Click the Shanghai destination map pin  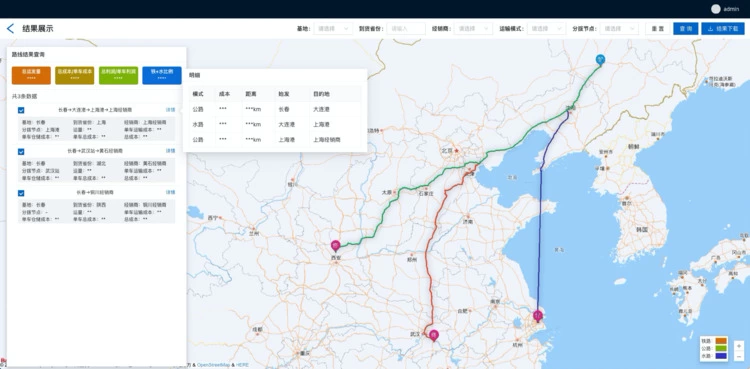(538, 316)
